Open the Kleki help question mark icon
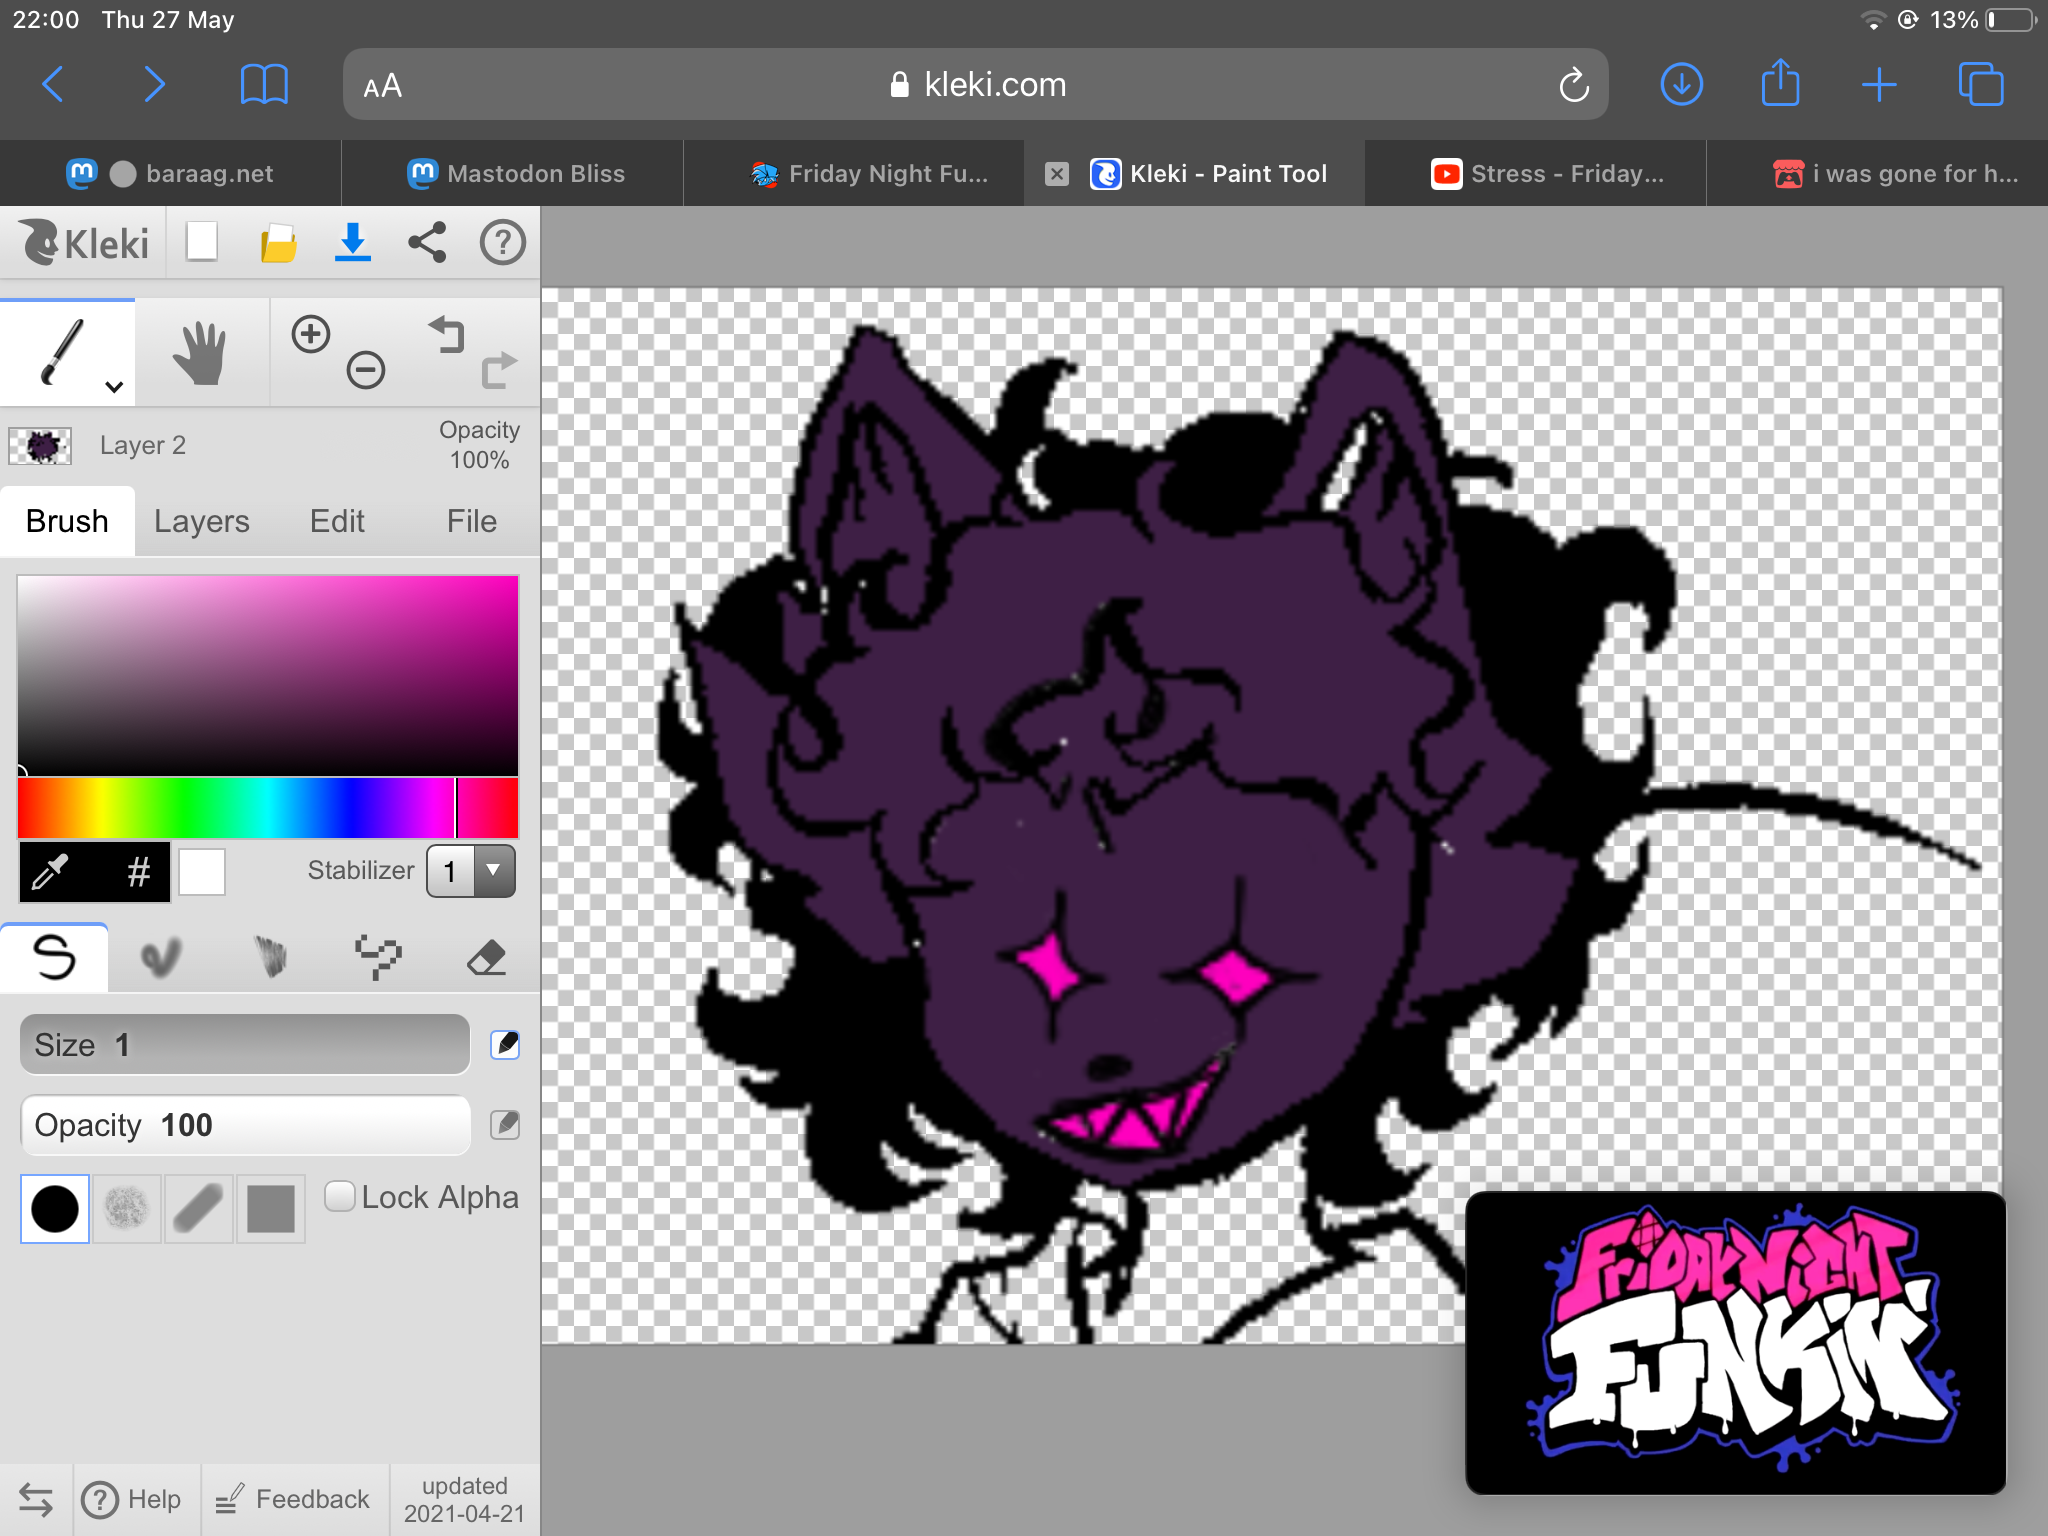Viewport: 2048px width, 1536px height. [502, 243]
